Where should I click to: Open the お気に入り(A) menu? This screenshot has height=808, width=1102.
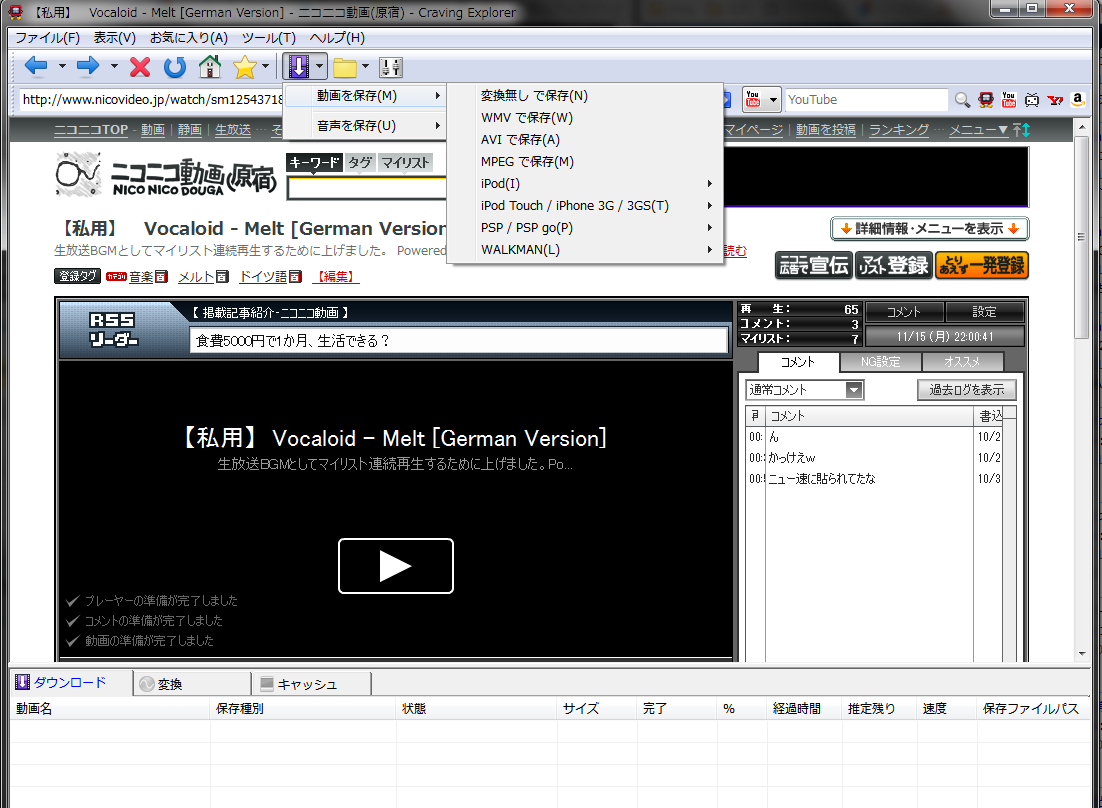click(x=188, y=38)
